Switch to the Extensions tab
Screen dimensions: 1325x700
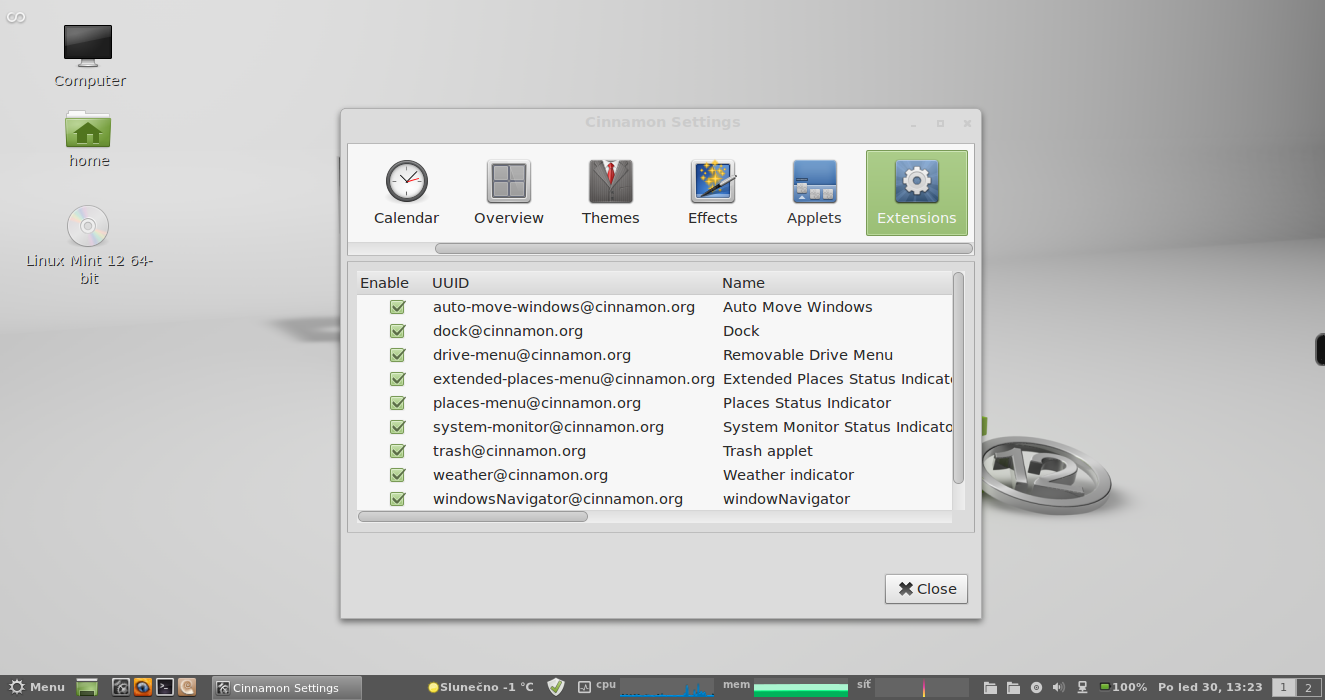pyautogui.click(x=916, y=193)
